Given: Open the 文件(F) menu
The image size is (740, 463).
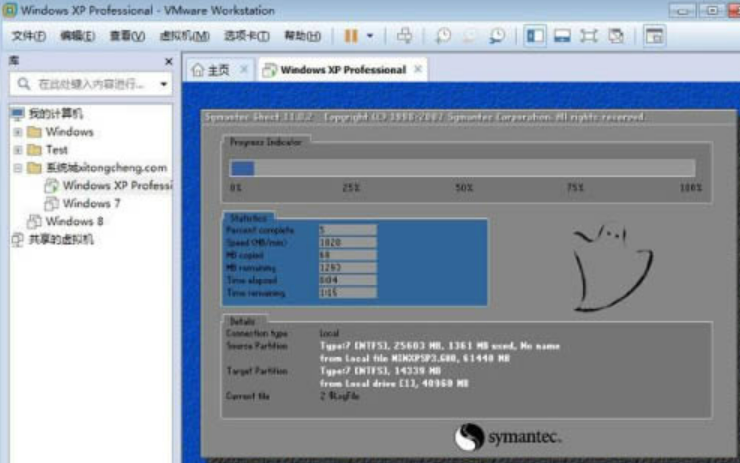Looking at the screenshot, I should click(28, 36).
